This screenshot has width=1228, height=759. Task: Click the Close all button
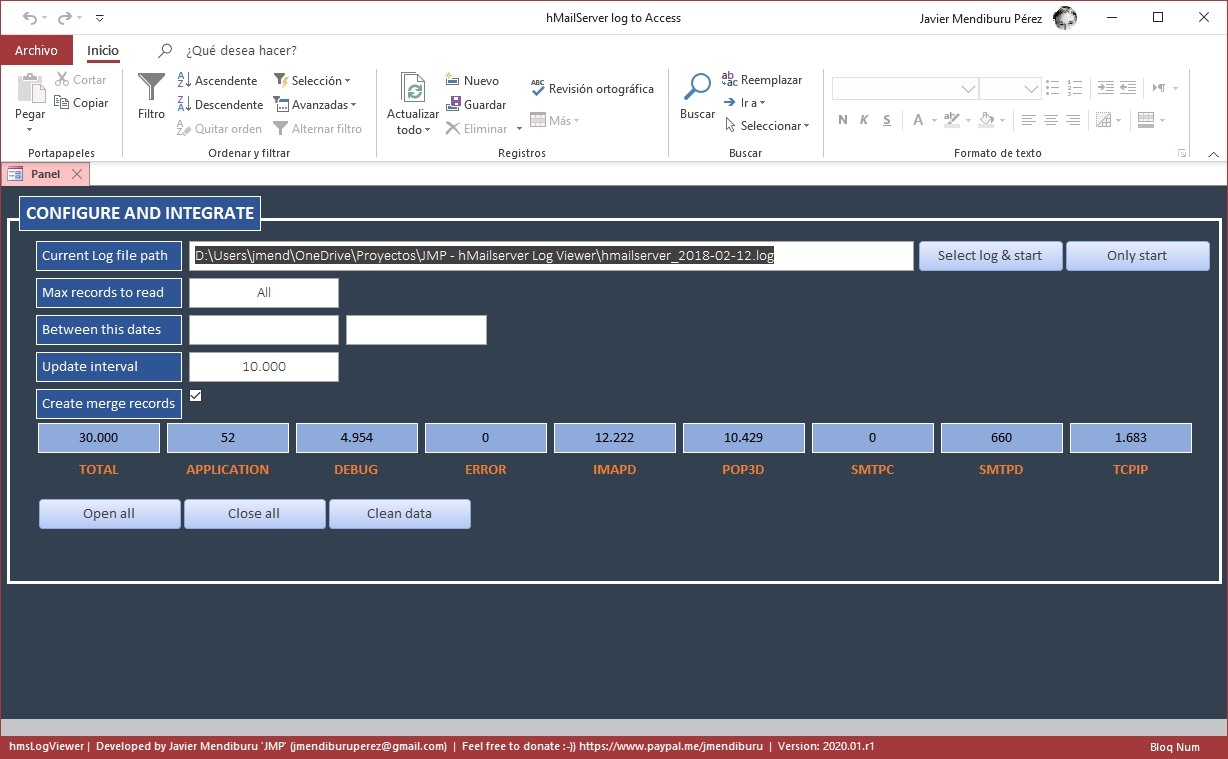point(254,514)
